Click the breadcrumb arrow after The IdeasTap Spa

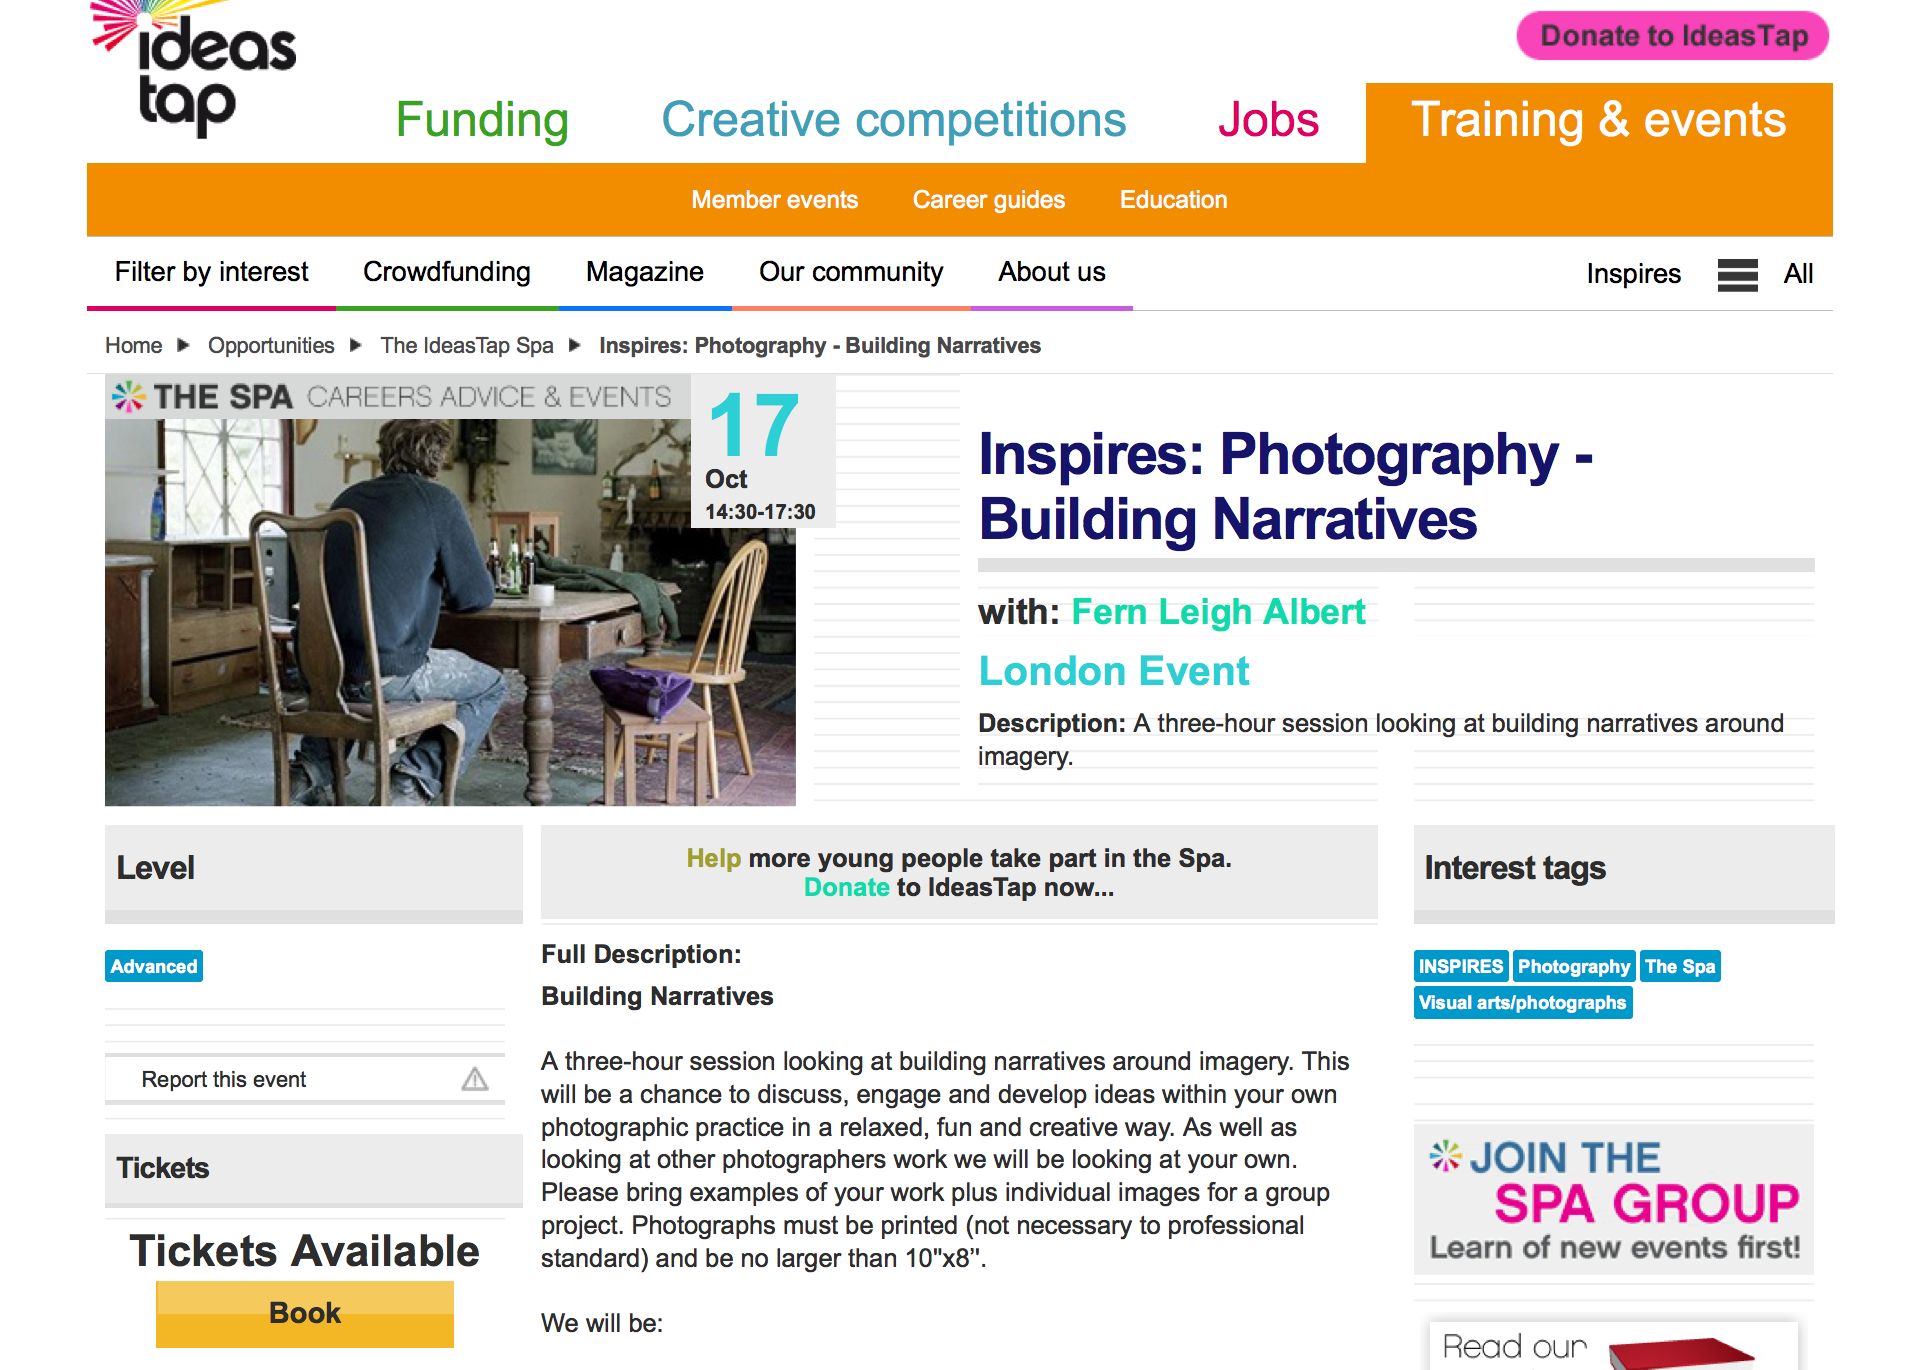pyautogui.click(x=574, y=345)
